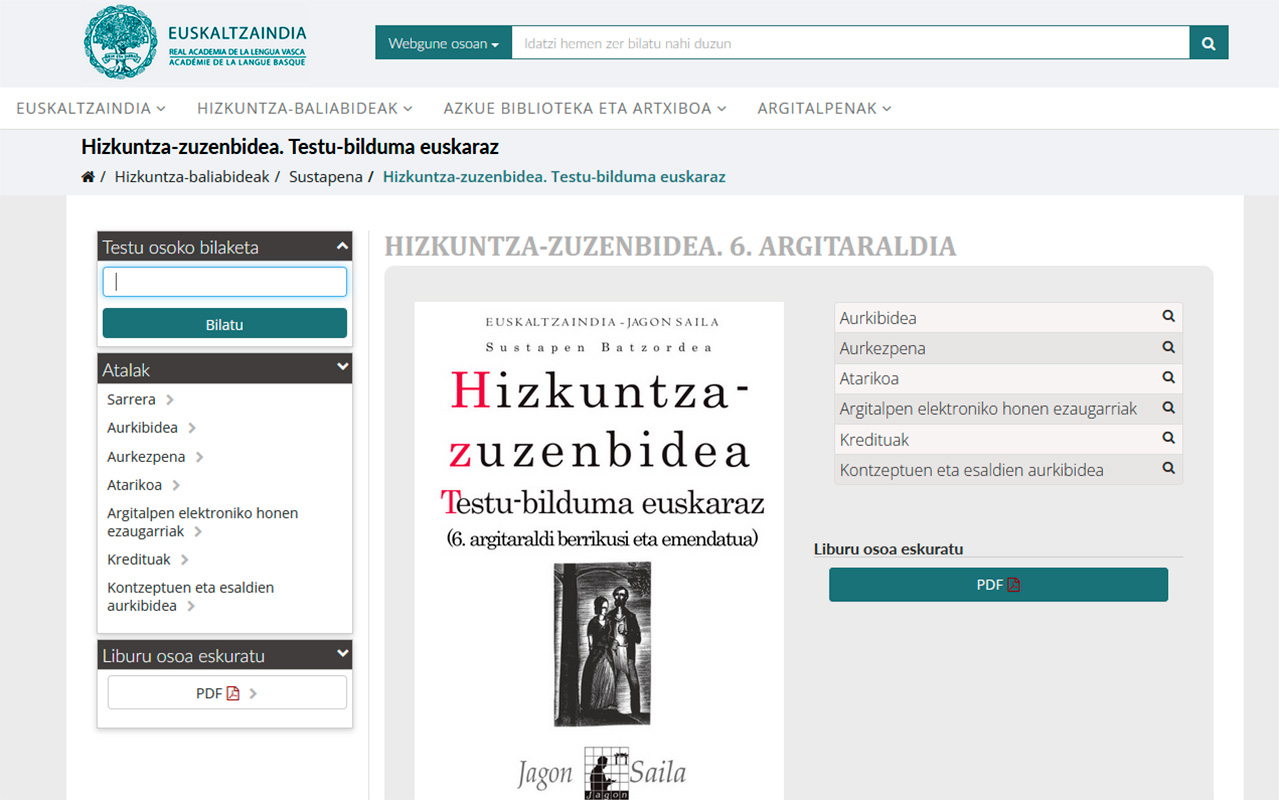Open AZKUE BIBLIOTEKA ETA ARTXIBOA menu
The height and width of the screenshot is (800, 1280).
coord(585,108)
